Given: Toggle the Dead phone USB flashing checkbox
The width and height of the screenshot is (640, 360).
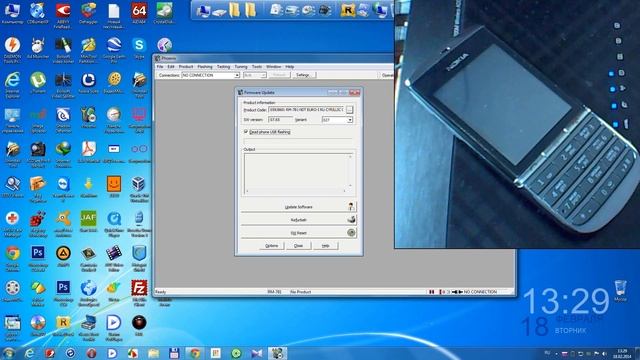Looking at the screenshot, I should coord(246,132).
